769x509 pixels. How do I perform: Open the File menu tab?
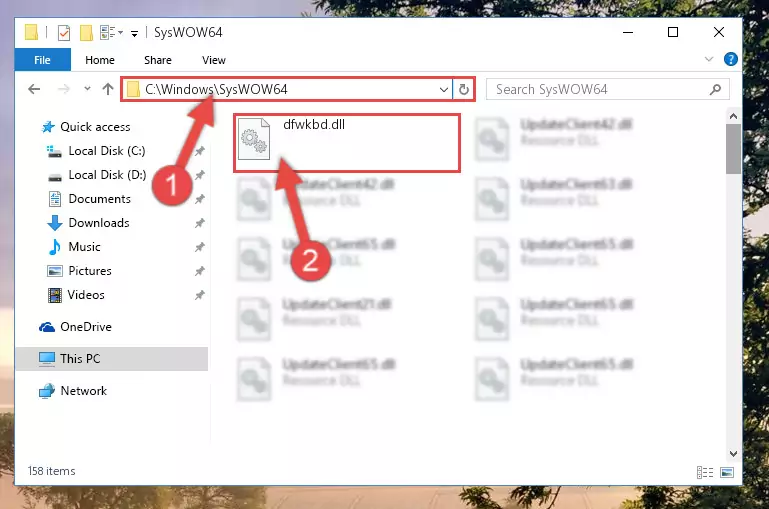tap(43, 60)
